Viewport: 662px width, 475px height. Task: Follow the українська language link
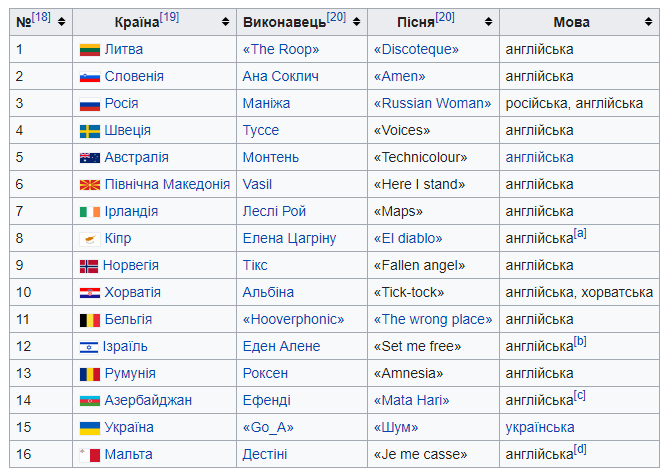[540, 428]
